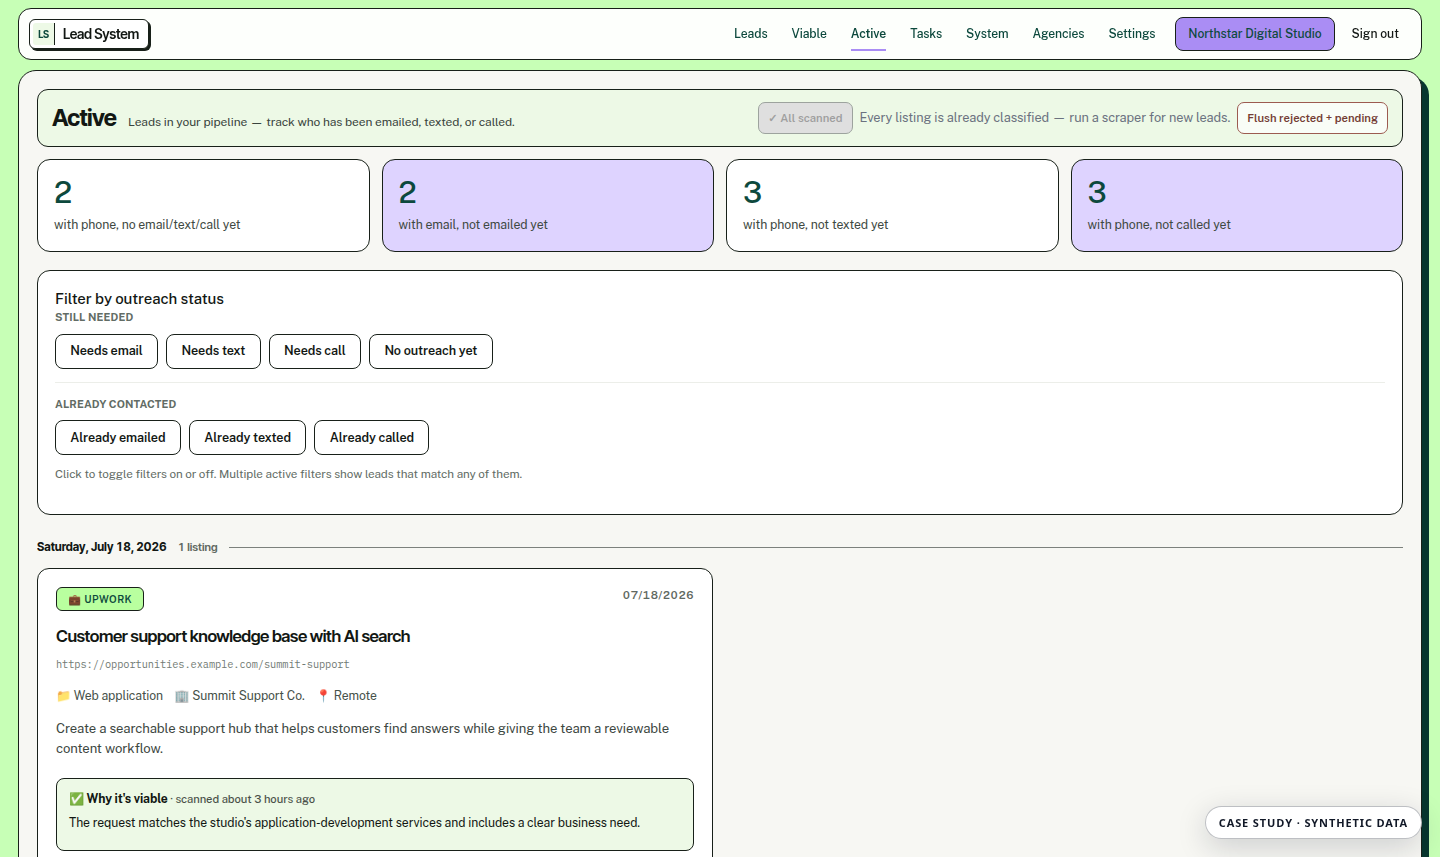This screenshot has width=1440, height=857.
Task: Click the 07/18/2026 date on the listing
Action: (658, 595)
